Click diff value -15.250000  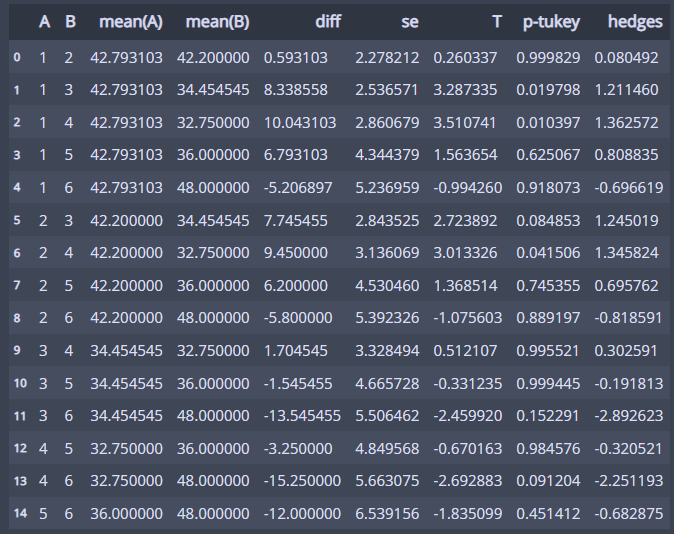click(x=302, y=481)
